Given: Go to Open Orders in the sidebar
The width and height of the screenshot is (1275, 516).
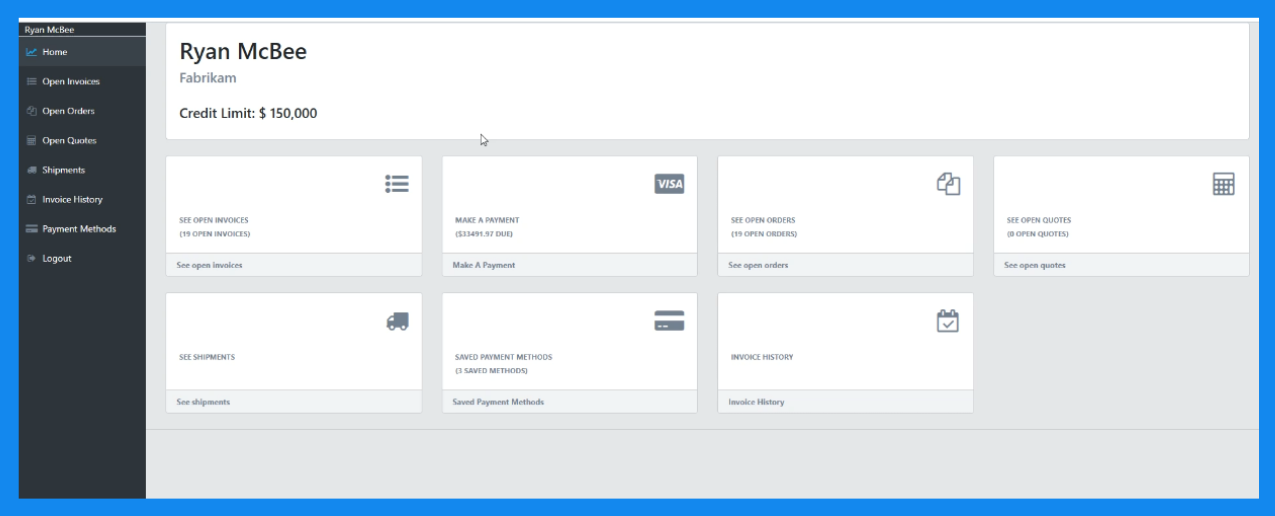Looking at the screenshot, I should [x=68, y=111].
